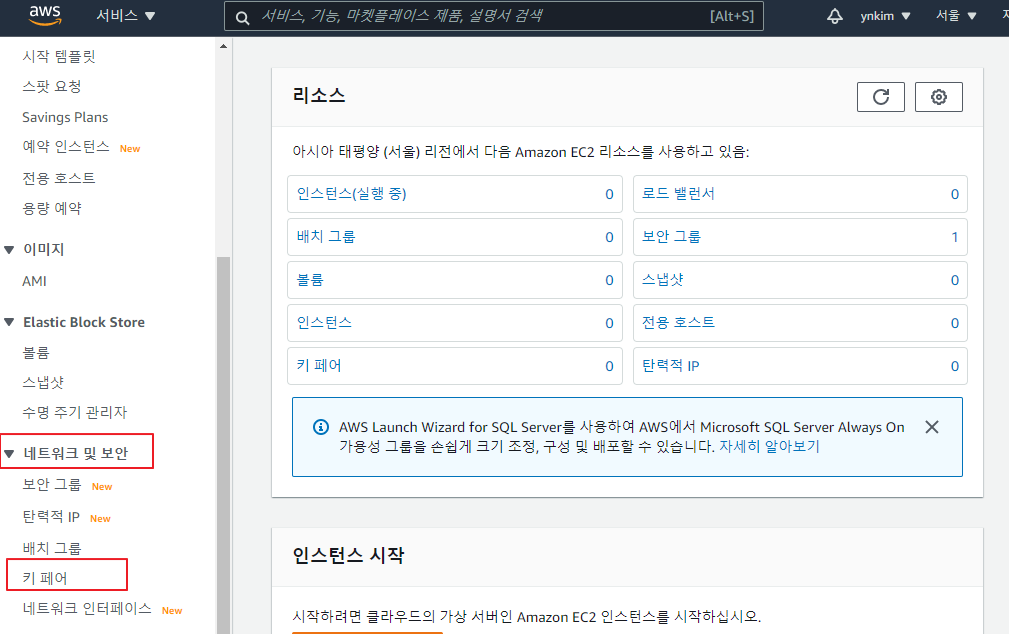1009x634 pixels.
Task: Open the 로드 밸런서 resource link
Action: (678, 194)
